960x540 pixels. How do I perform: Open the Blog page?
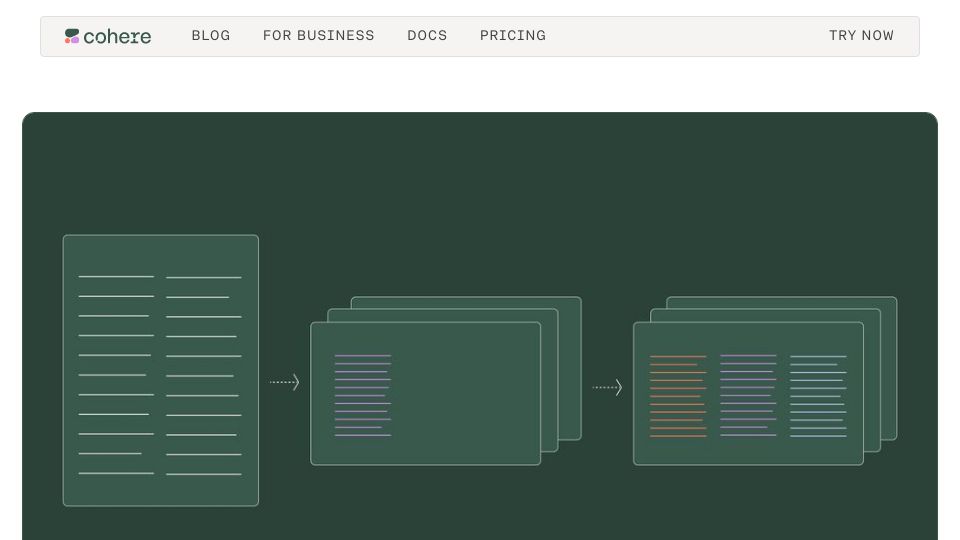pyautogui.click(x=211, y=36)
